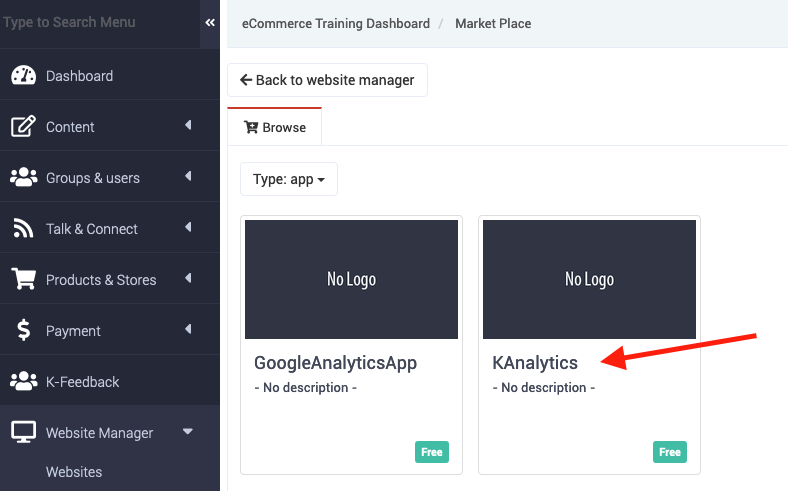Viewport: 788px width, 491px height.
Task: Click Back to website manager button
Action: point(327,80)
